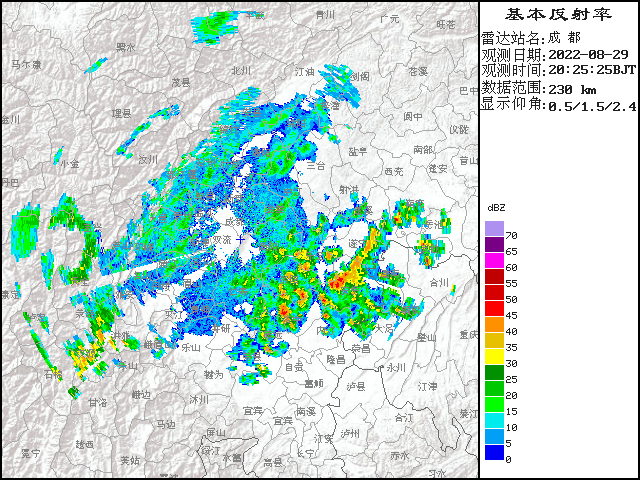Click the 马尔康 map label
The image size is (640, 480).
(x=26, y=64)
